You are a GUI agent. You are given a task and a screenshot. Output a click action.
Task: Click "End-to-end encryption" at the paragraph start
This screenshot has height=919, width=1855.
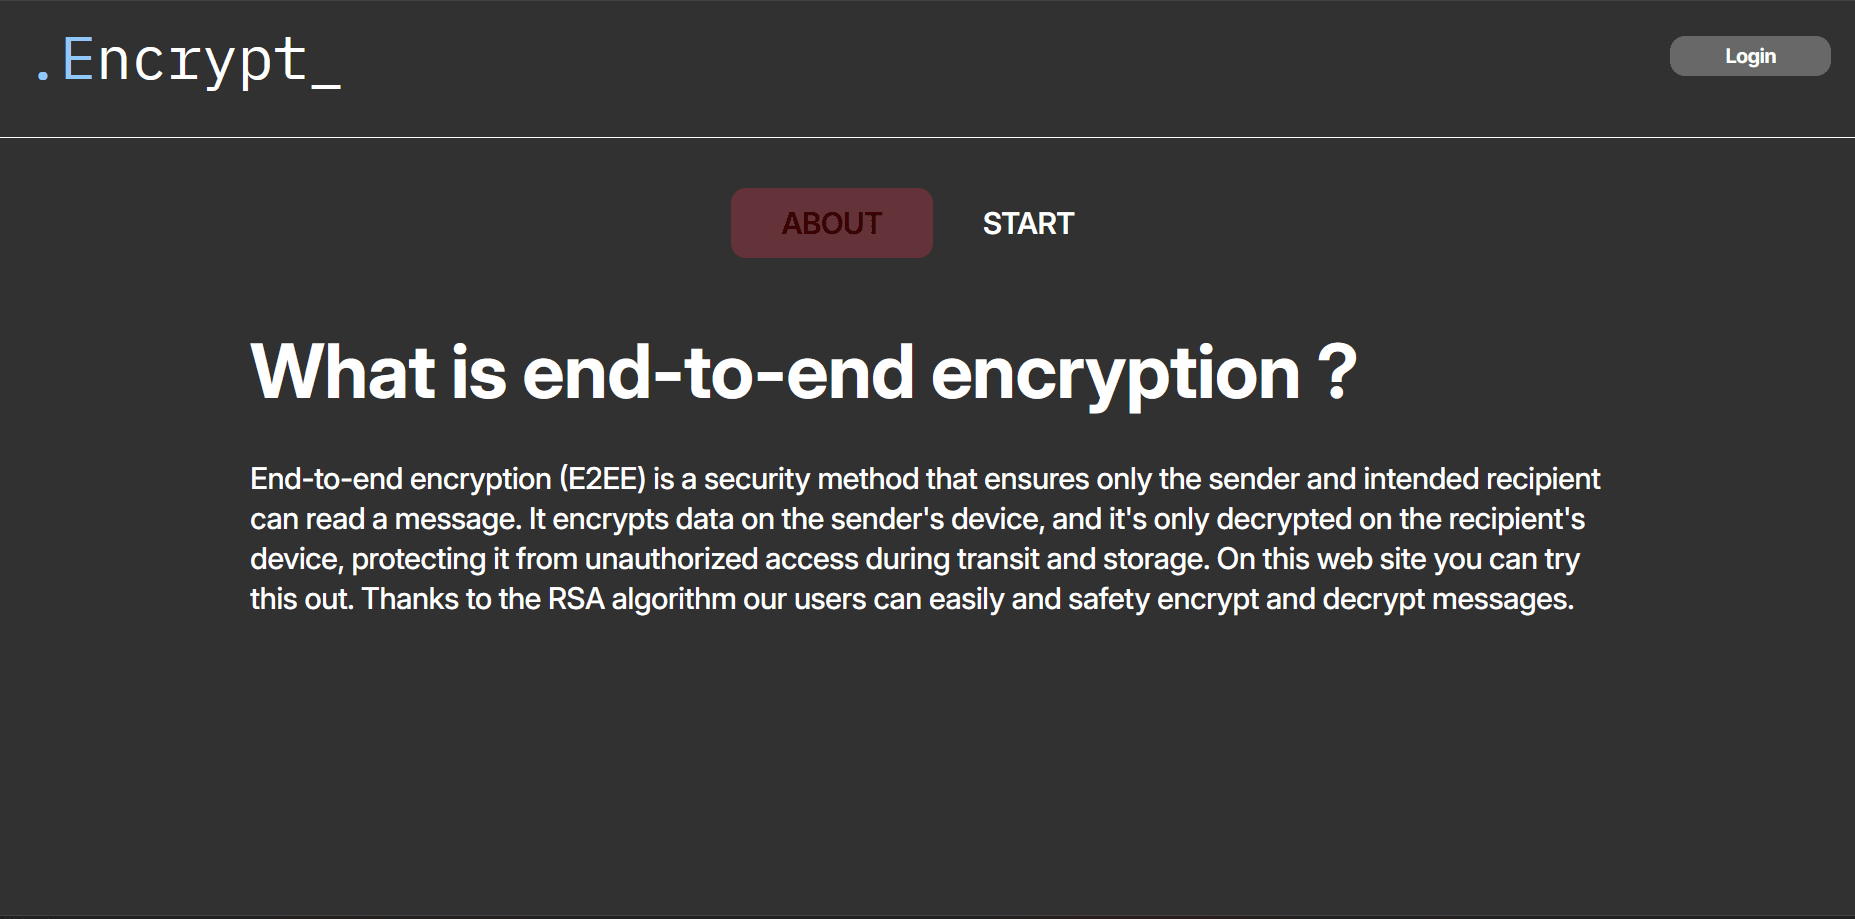pyautogui.click(x=400, y=479)
